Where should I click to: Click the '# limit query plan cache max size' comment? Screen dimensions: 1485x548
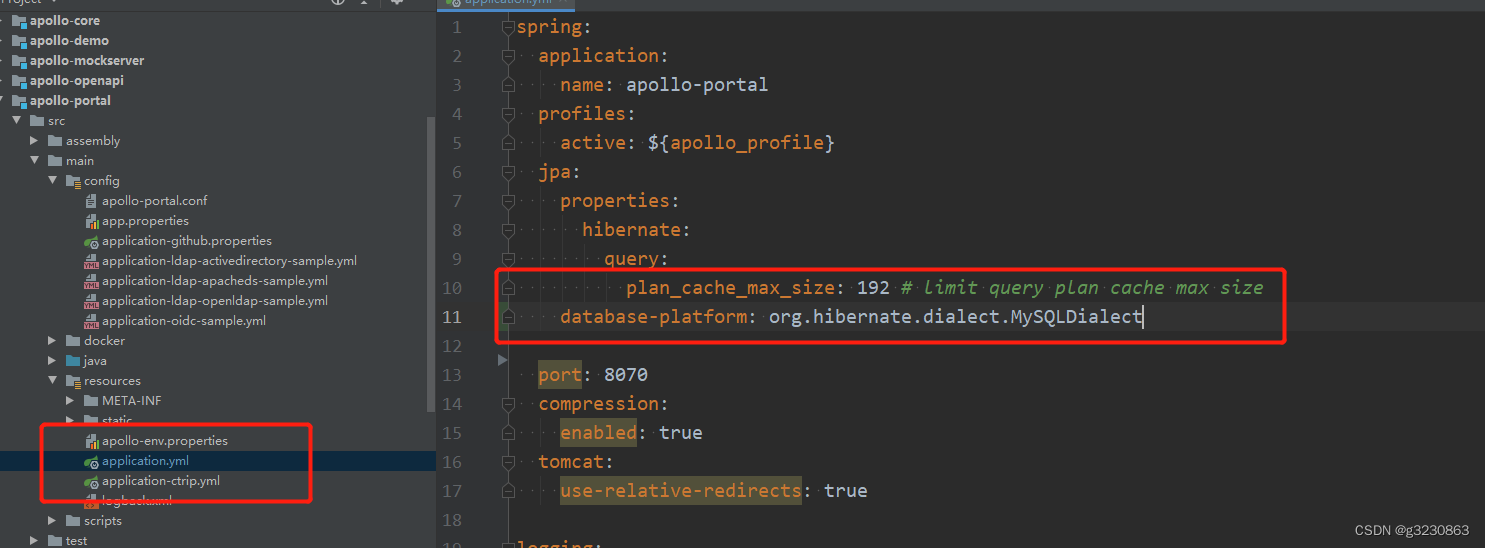click(1082, 288)
